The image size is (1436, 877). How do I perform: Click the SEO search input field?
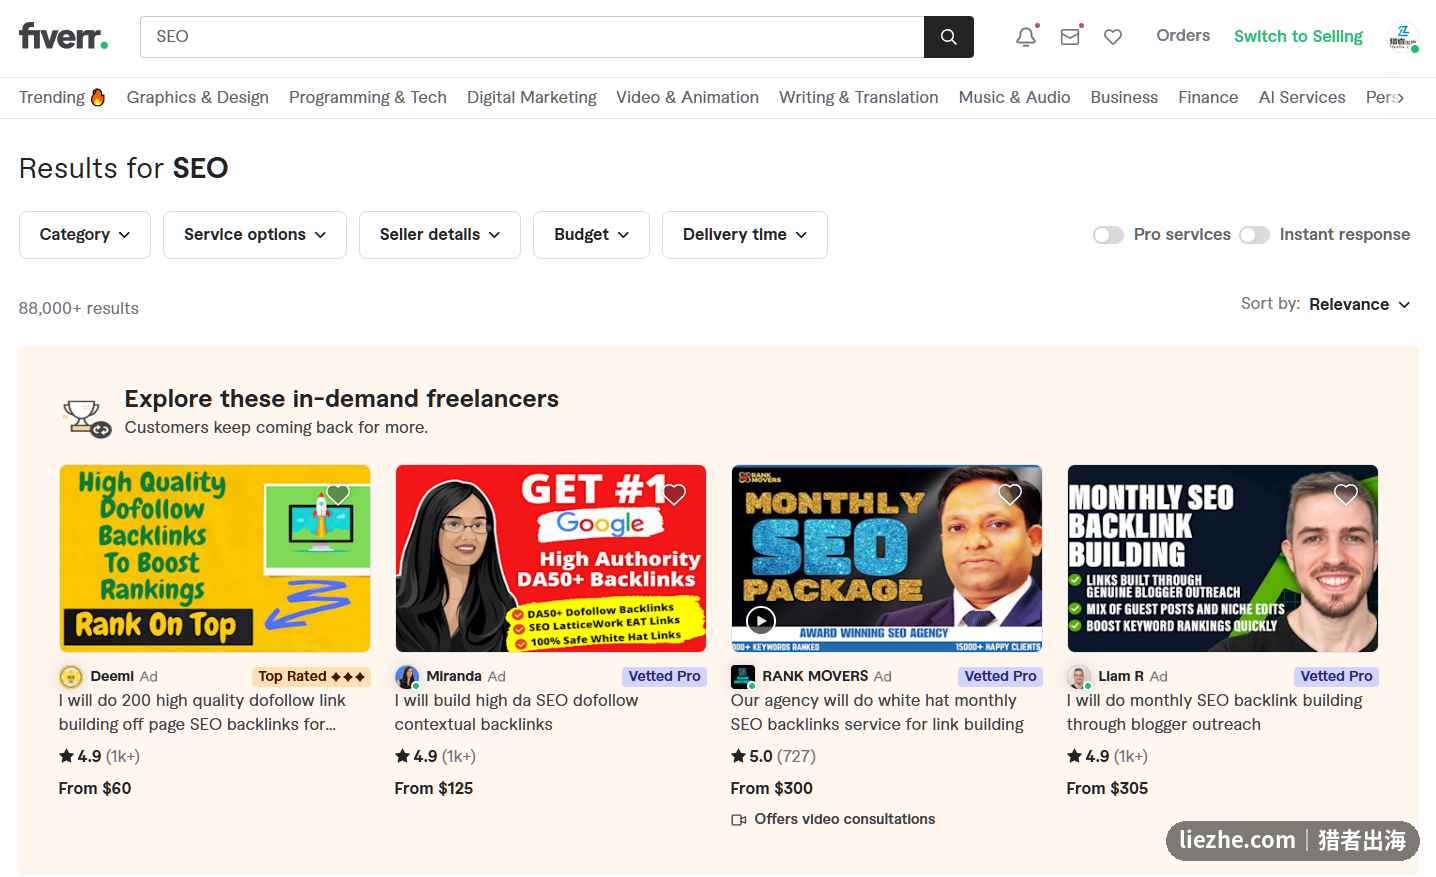tap(532, 37)
